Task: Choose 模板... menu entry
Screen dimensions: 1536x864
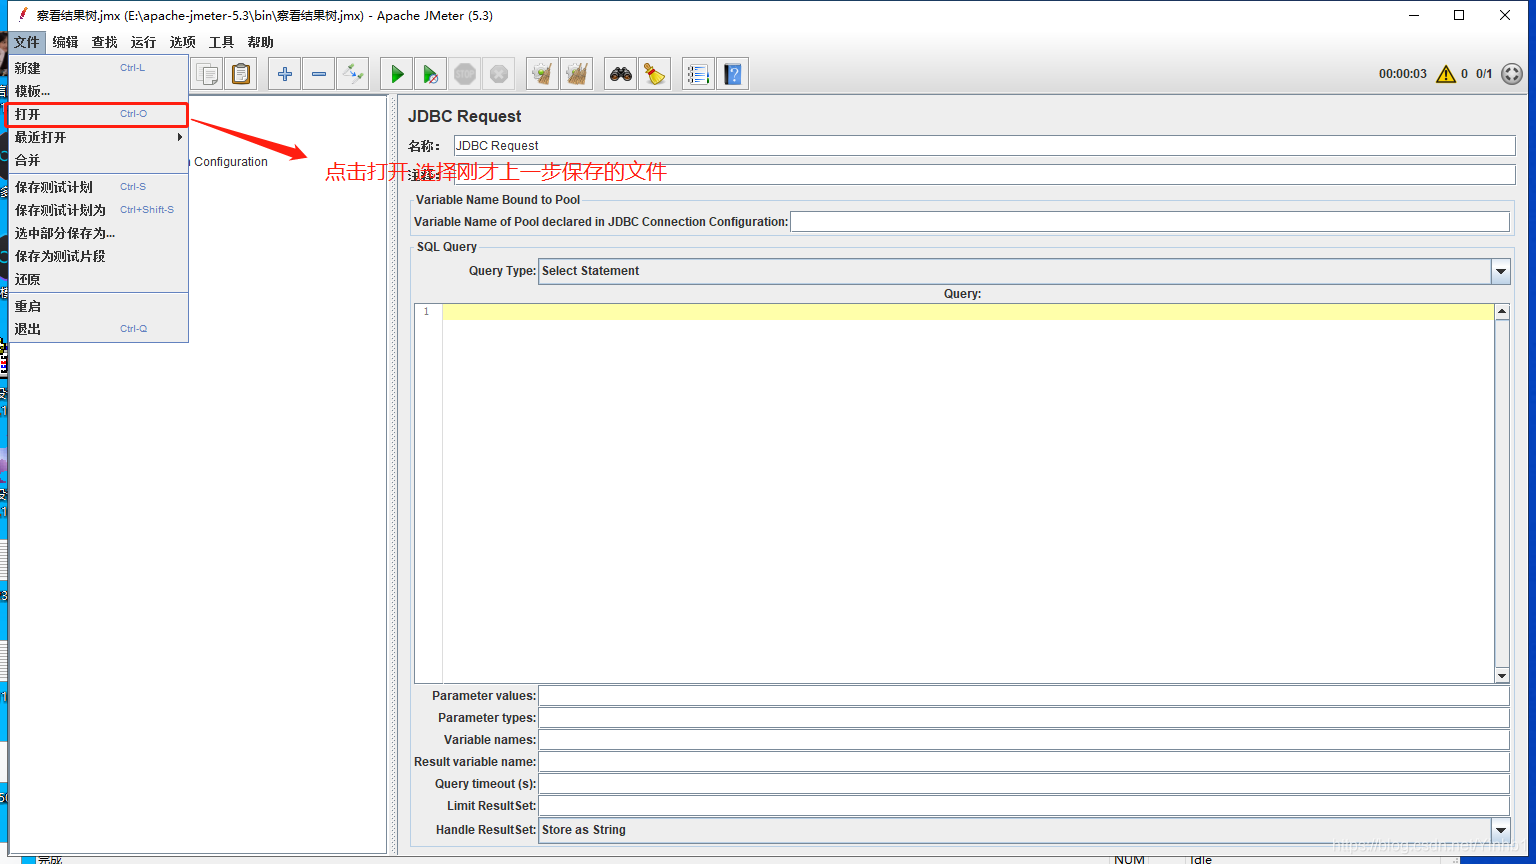Action: 98,91
